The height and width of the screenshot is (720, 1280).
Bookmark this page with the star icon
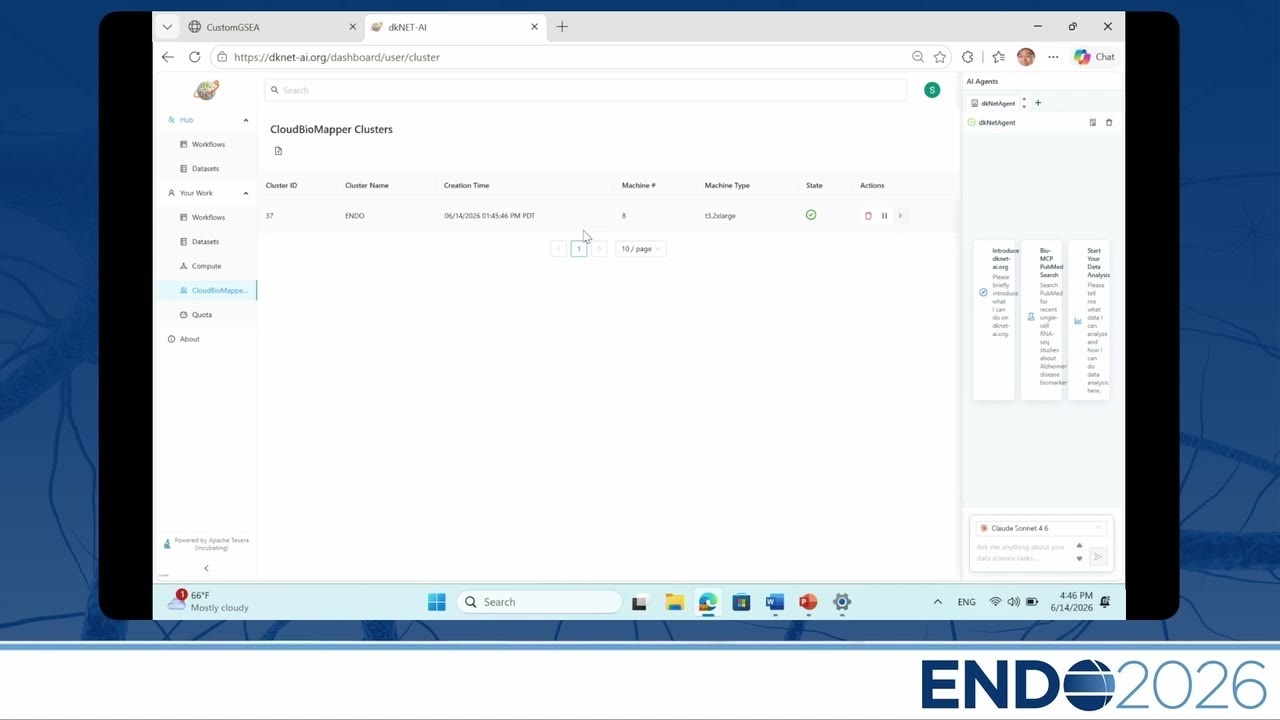coord(940,57)
